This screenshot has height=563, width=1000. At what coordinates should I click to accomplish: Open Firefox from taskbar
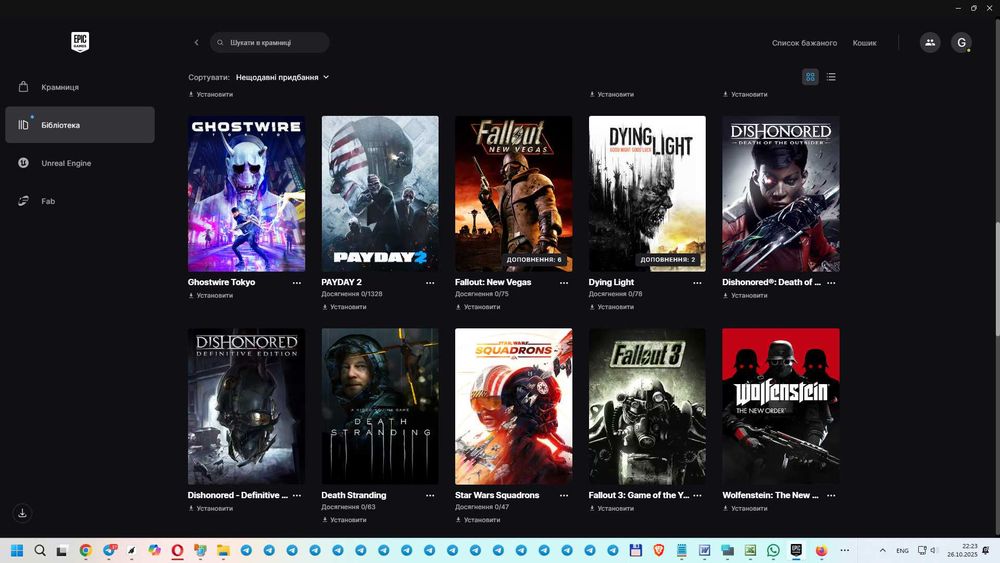[821, 550]
